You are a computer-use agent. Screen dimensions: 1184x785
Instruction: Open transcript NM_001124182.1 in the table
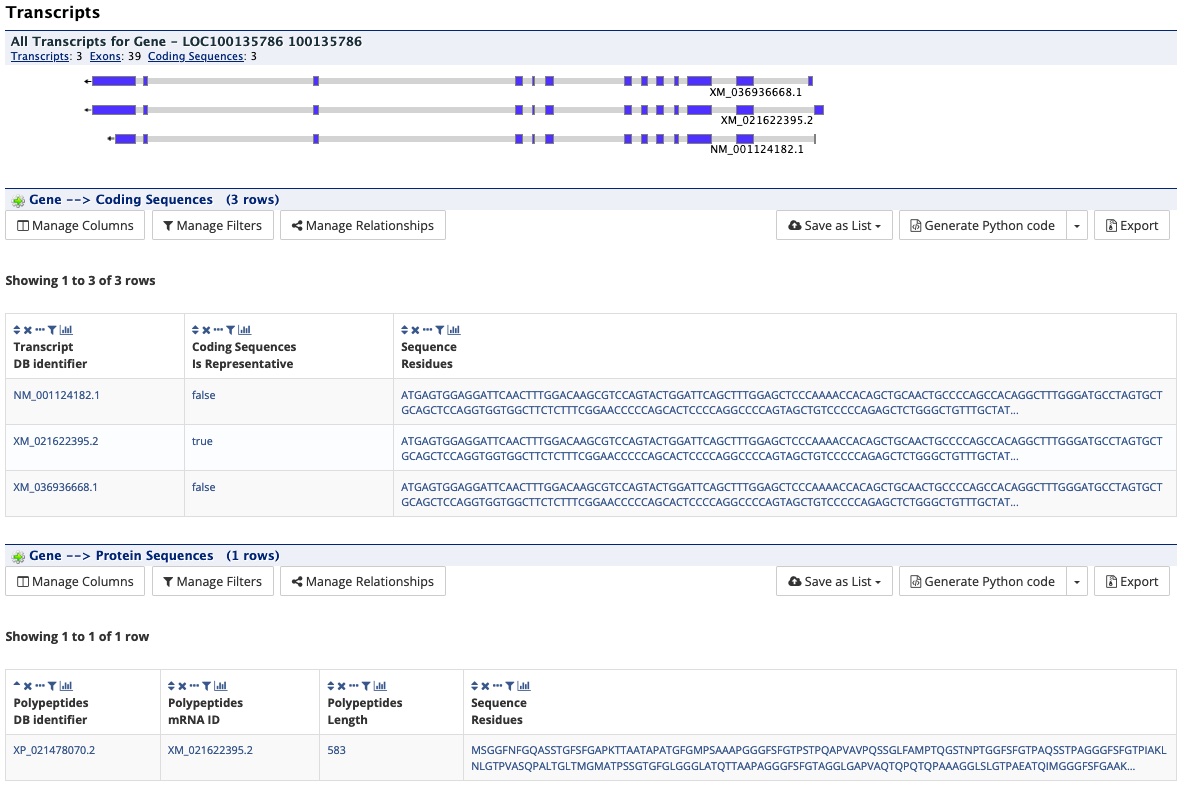tap(57, 395)
